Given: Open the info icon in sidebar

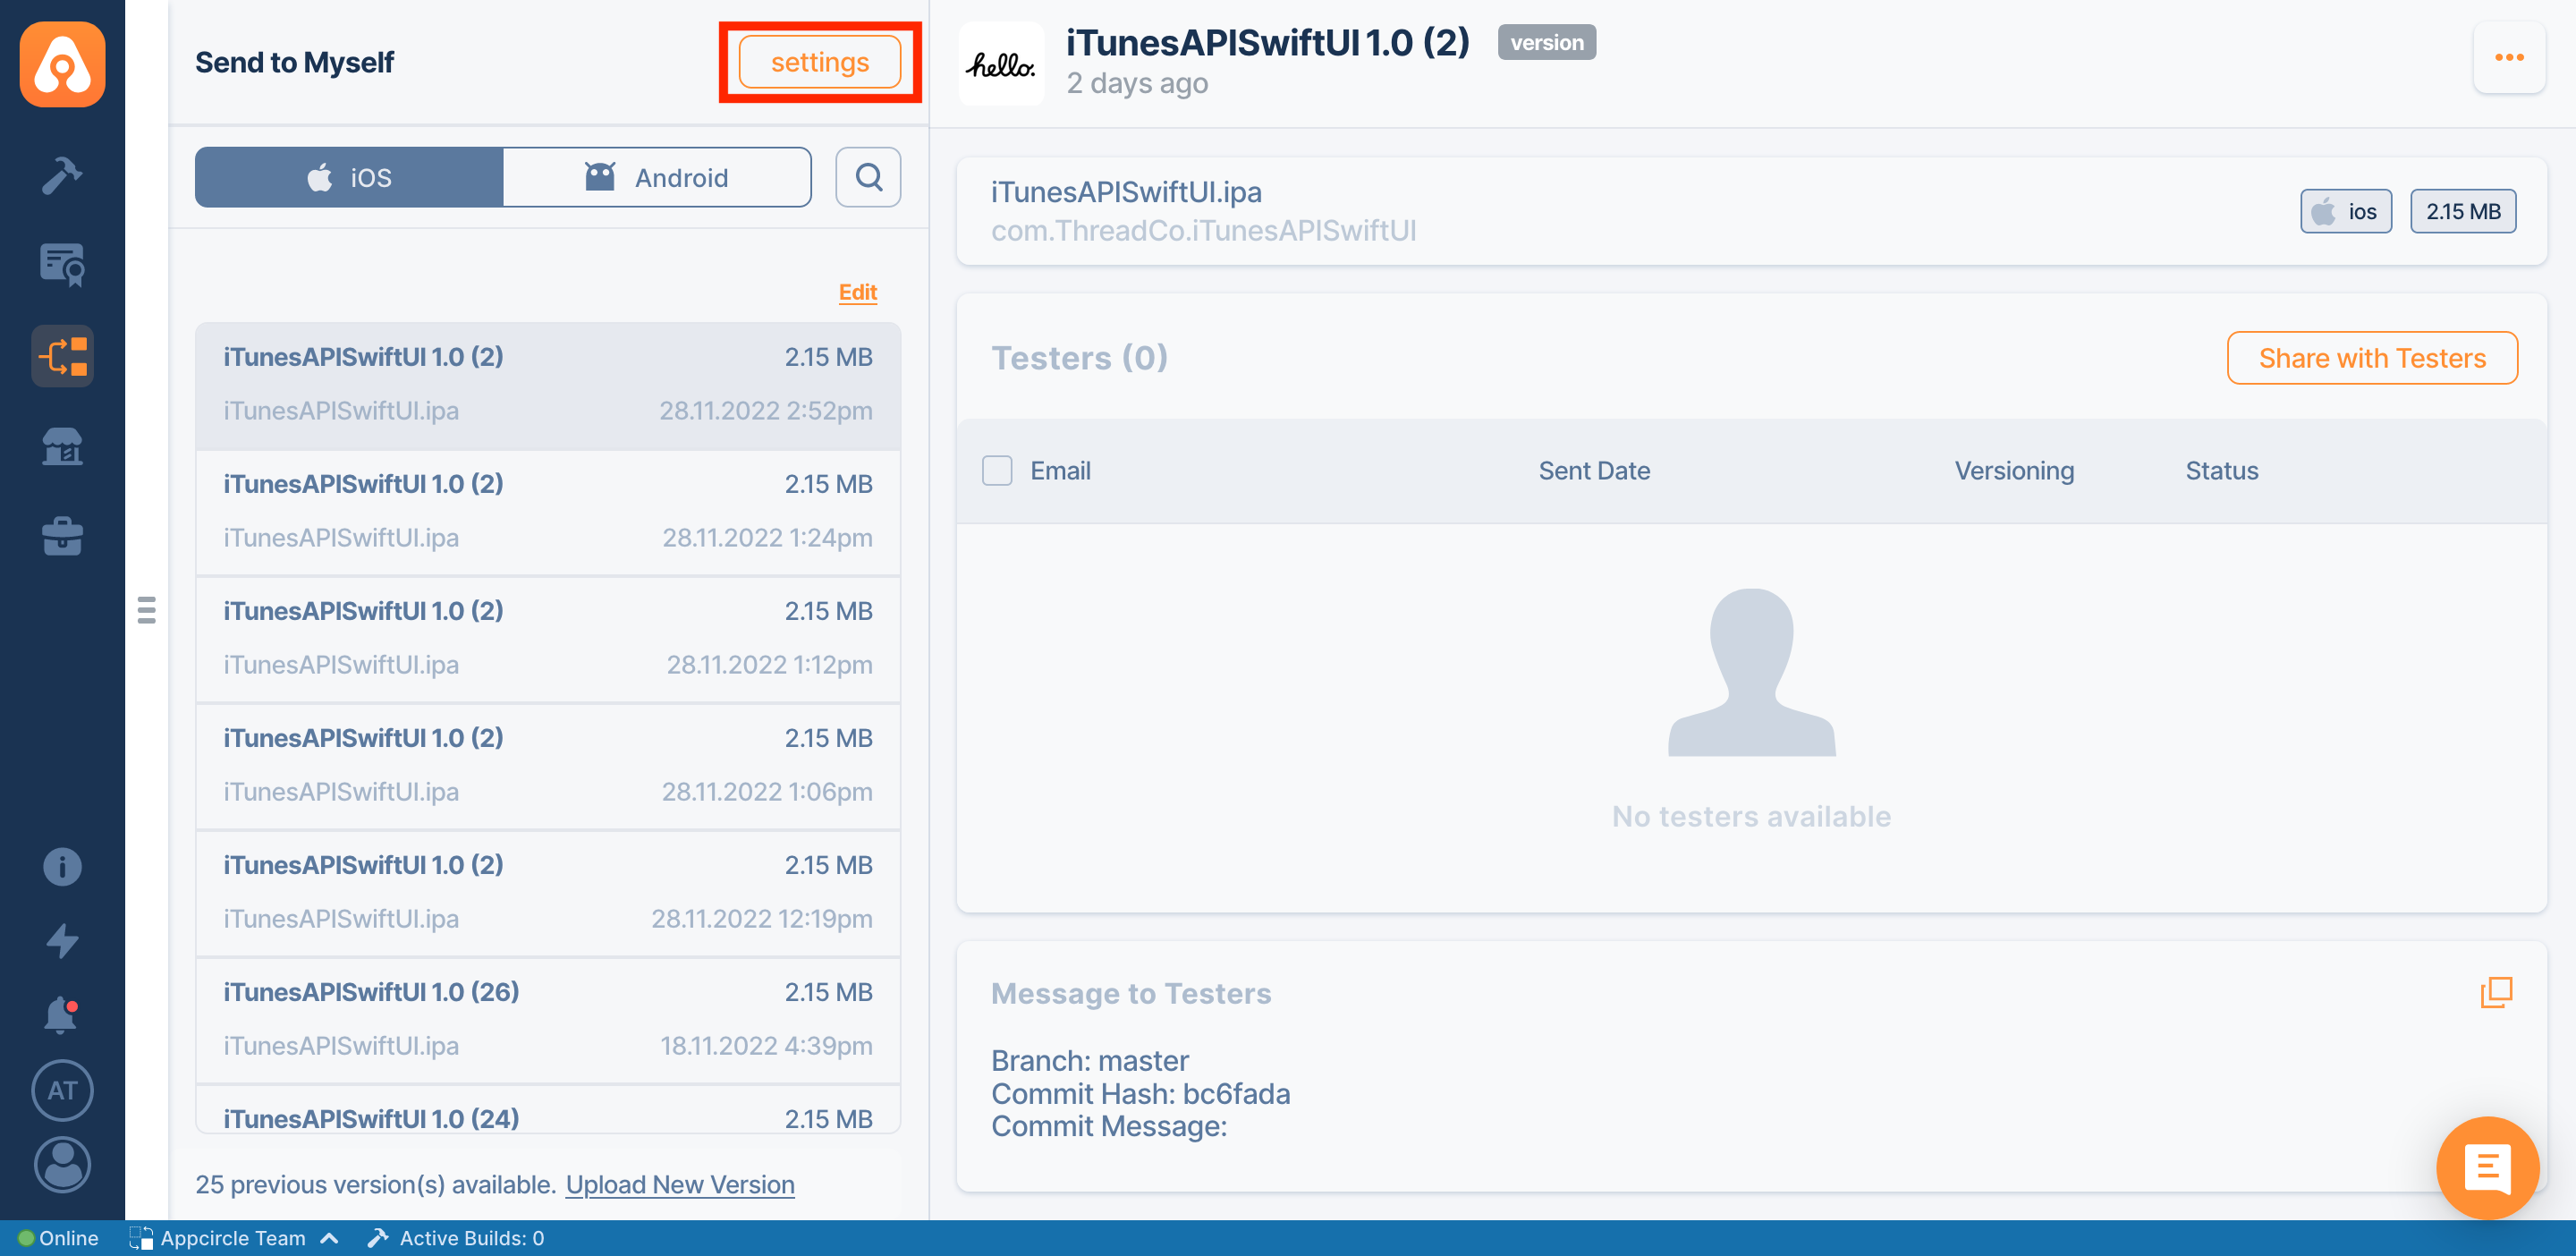Looking at the screenshot, I should [62, 866].
